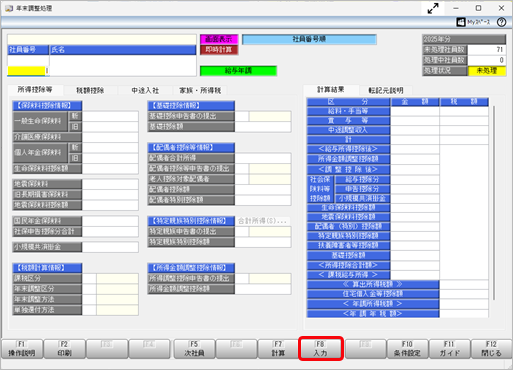Click the 画面表示 magenta button
The width and height of the screenshot is (513, 370).
coord(219,39)
